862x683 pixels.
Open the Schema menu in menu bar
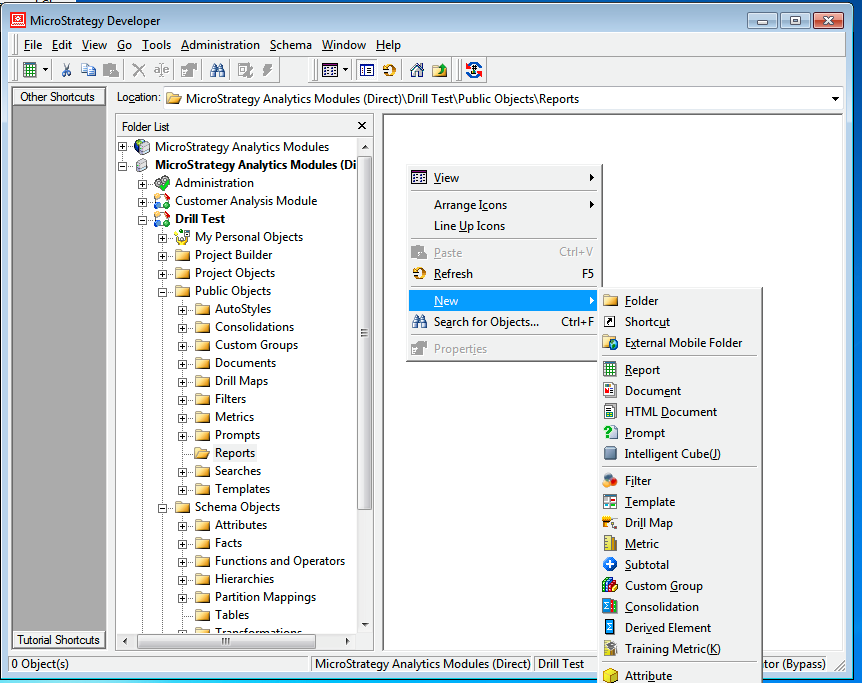point(290,45)
